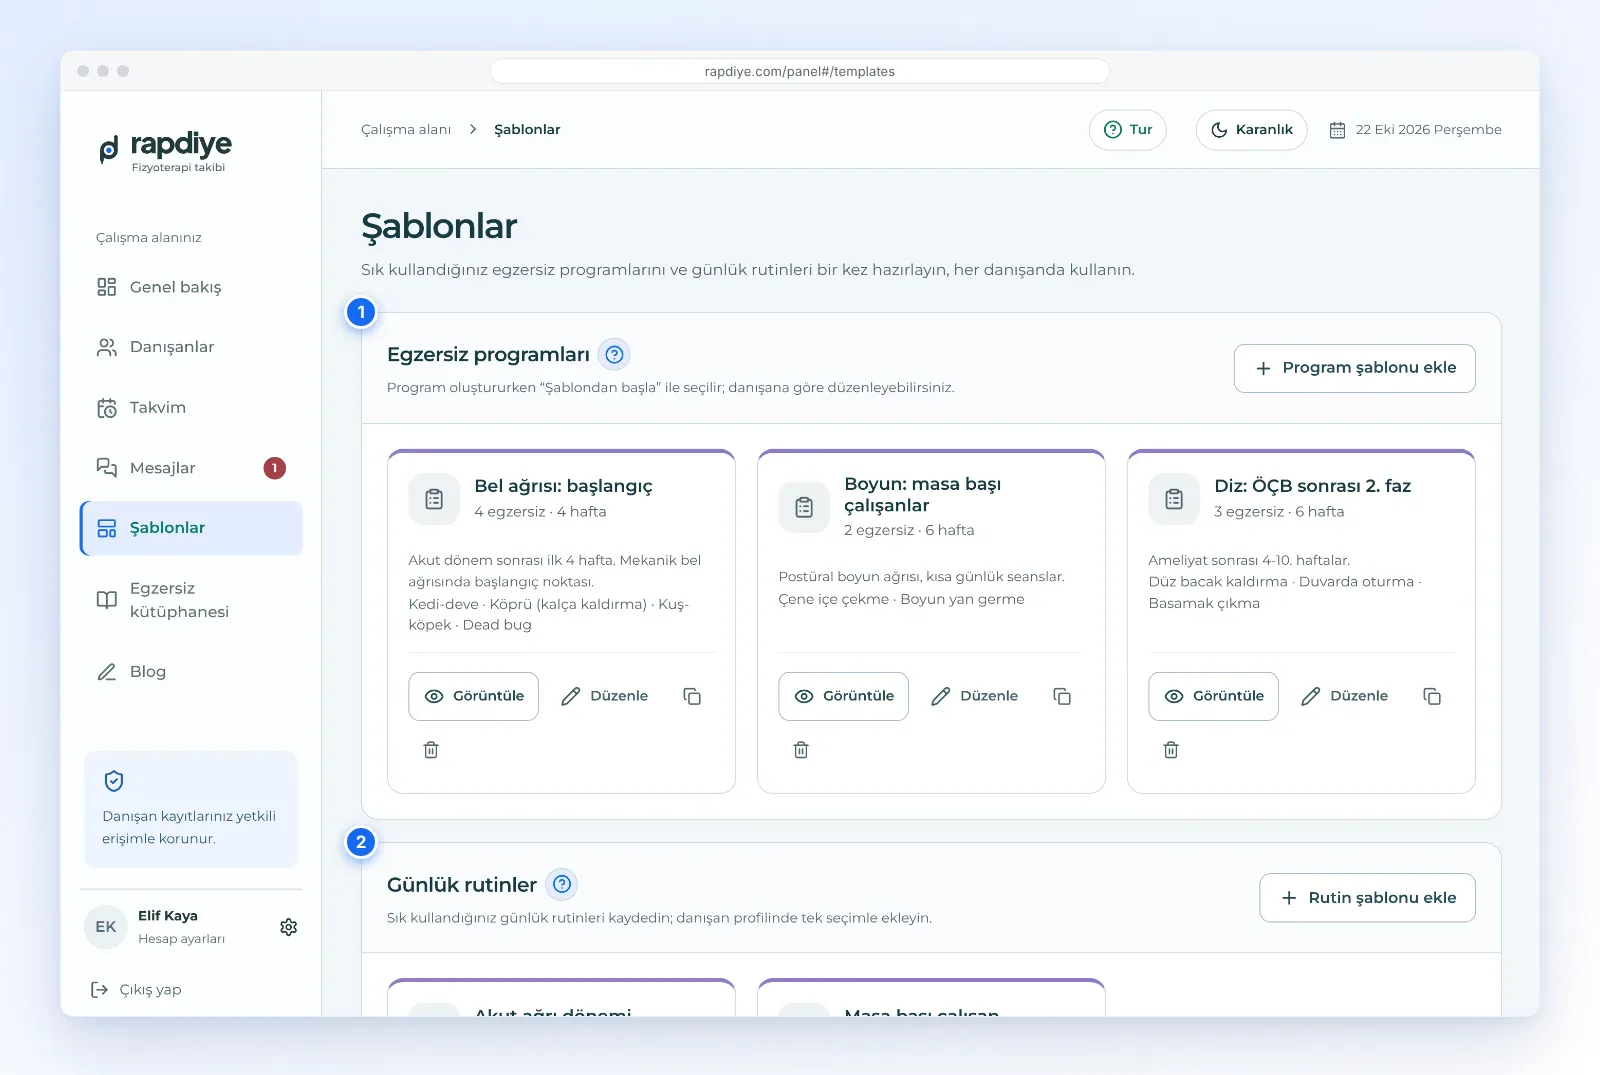The height and width of the screenshot is (1075, 1600).
Task: Duplicate the Boyun: masa başı çalışanlar template
Action: (x=1062, y=696)
